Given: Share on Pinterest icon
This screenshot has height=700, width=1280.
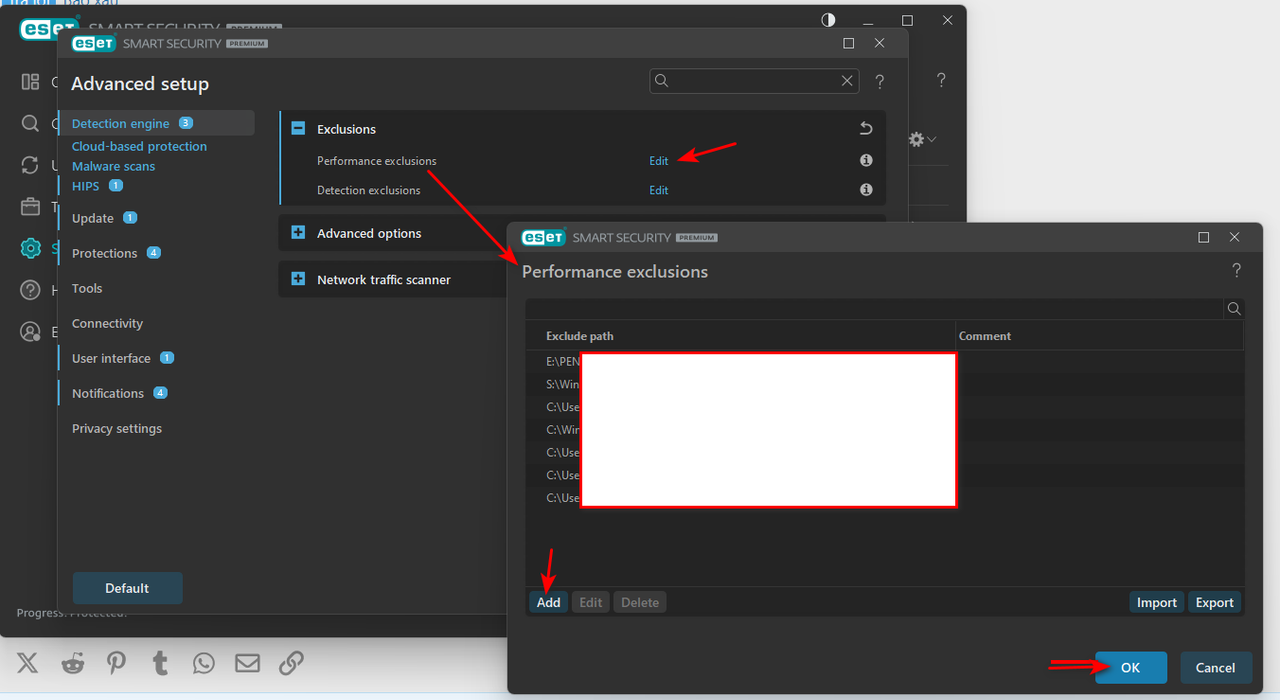Looking at the screenshot, I should point(117,662).
